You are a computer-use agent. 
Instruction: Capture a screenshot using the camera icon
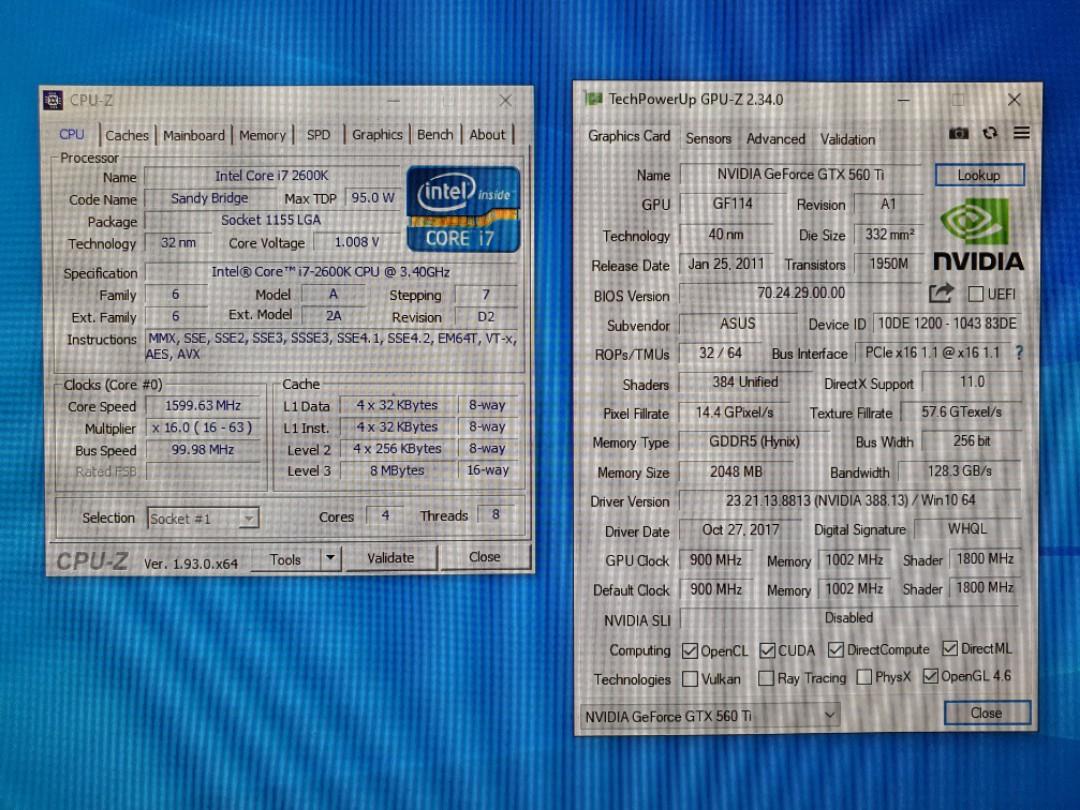958,132
